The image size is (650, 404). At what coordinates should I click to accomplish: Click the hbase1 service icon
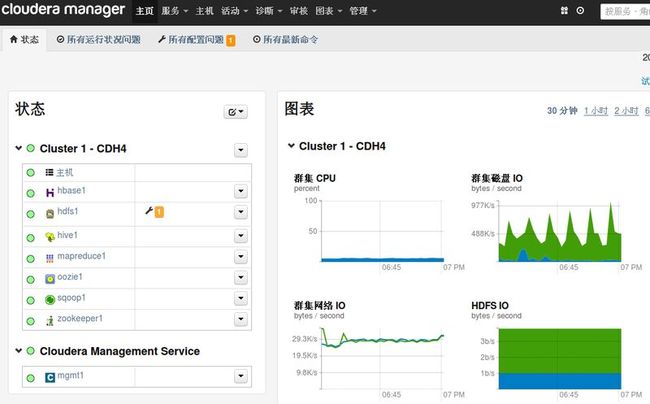pyautogui.click(x=50, y=192)
